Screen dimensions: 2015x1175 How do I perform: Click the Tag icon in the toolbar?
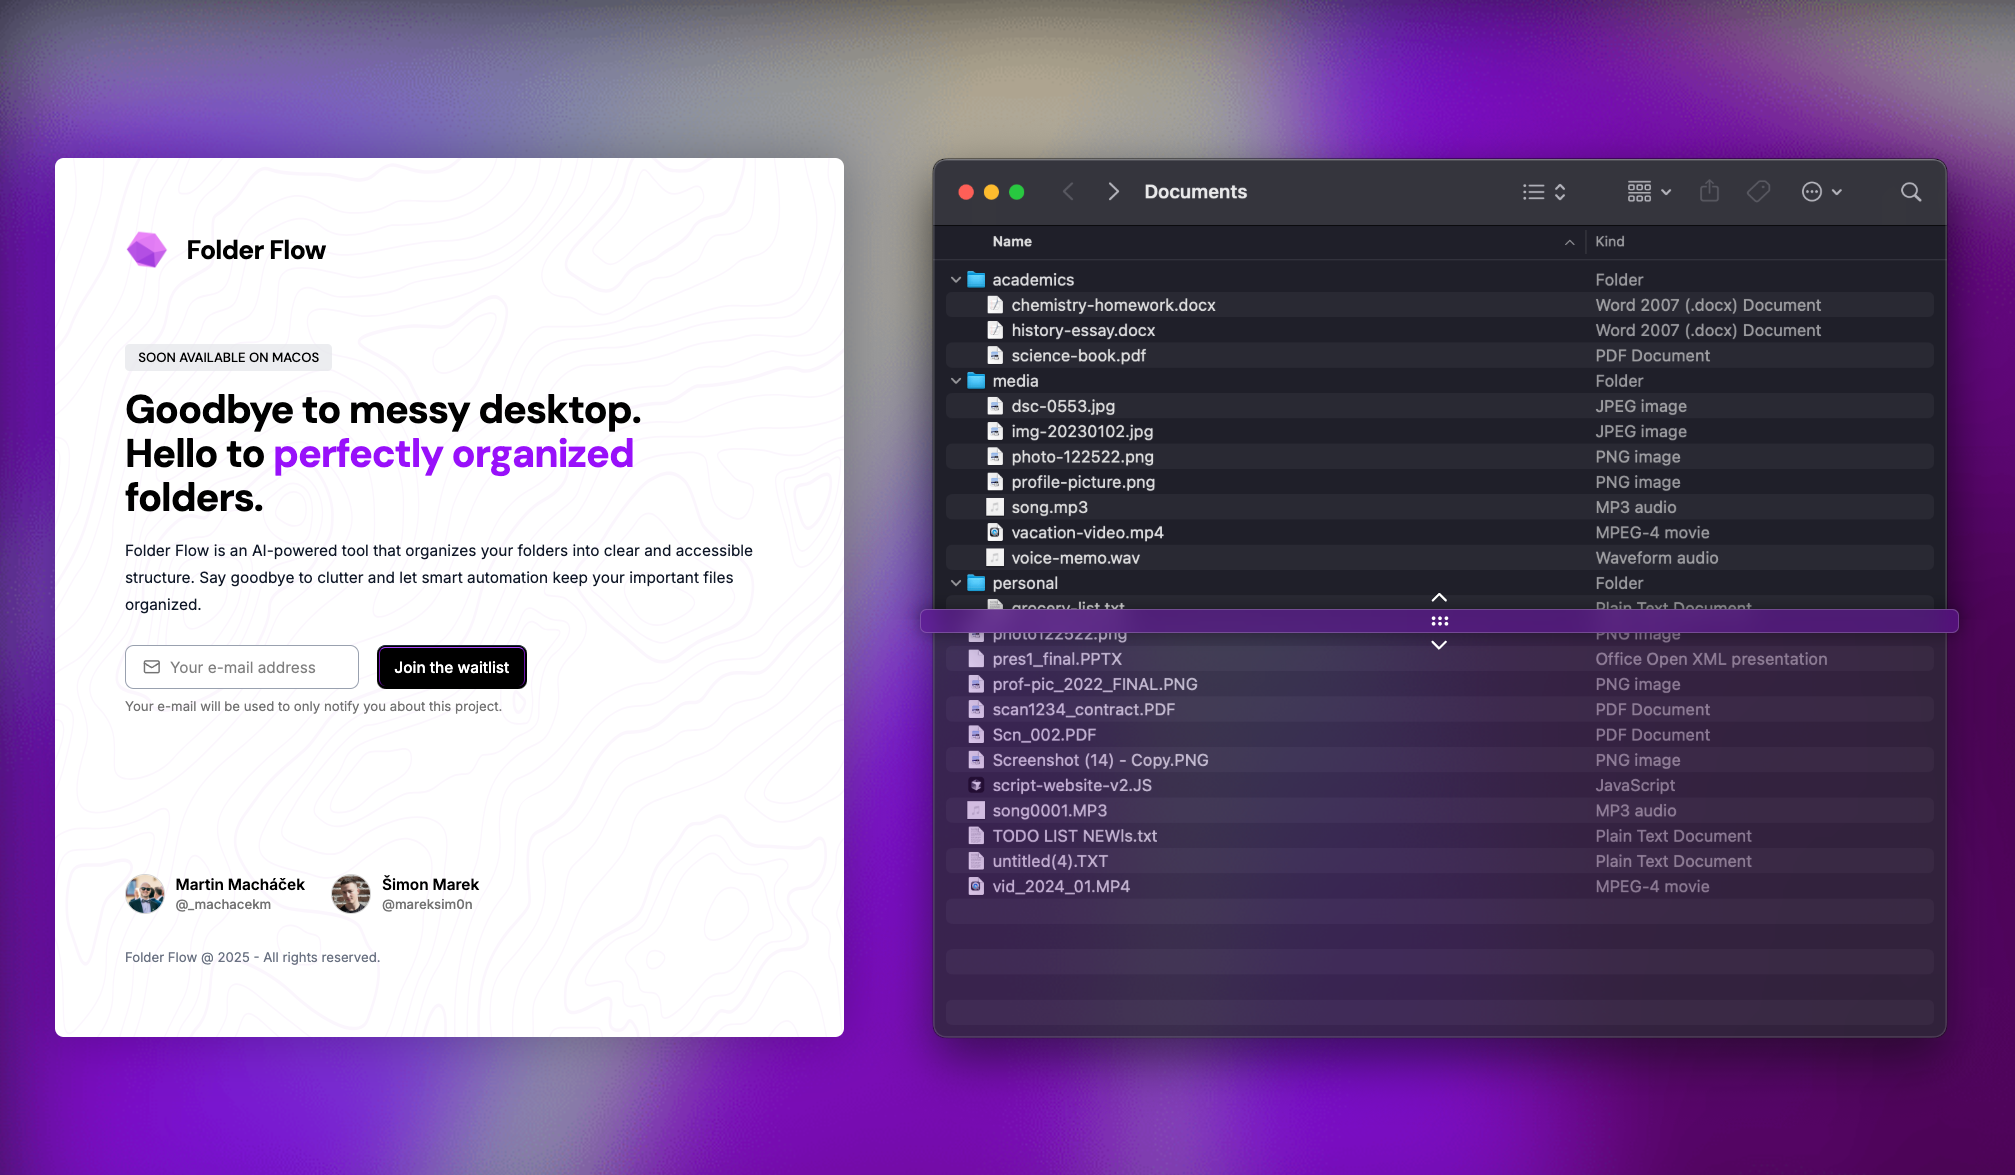click(1757, 191)
